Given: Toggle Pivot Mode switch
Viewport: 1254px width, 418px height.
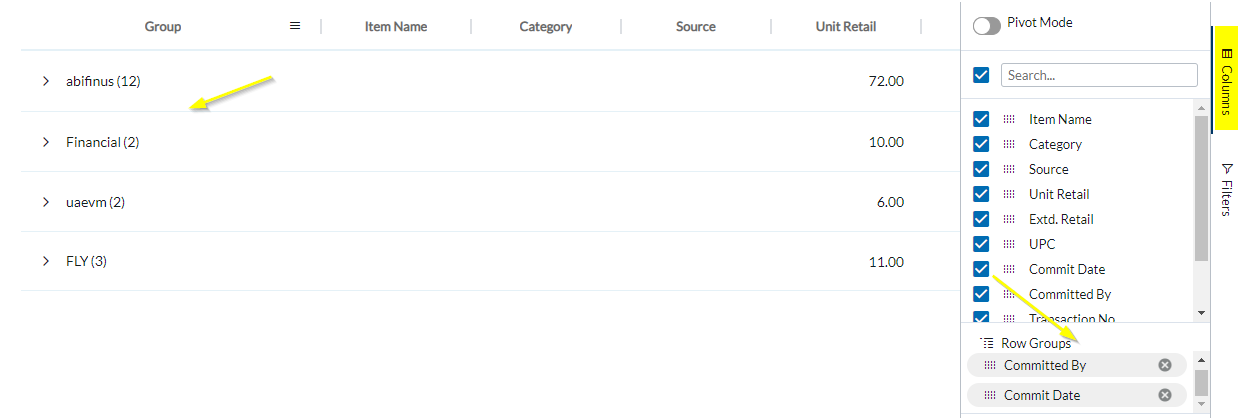Looking at the screenshot, I should tap(987, 26).
